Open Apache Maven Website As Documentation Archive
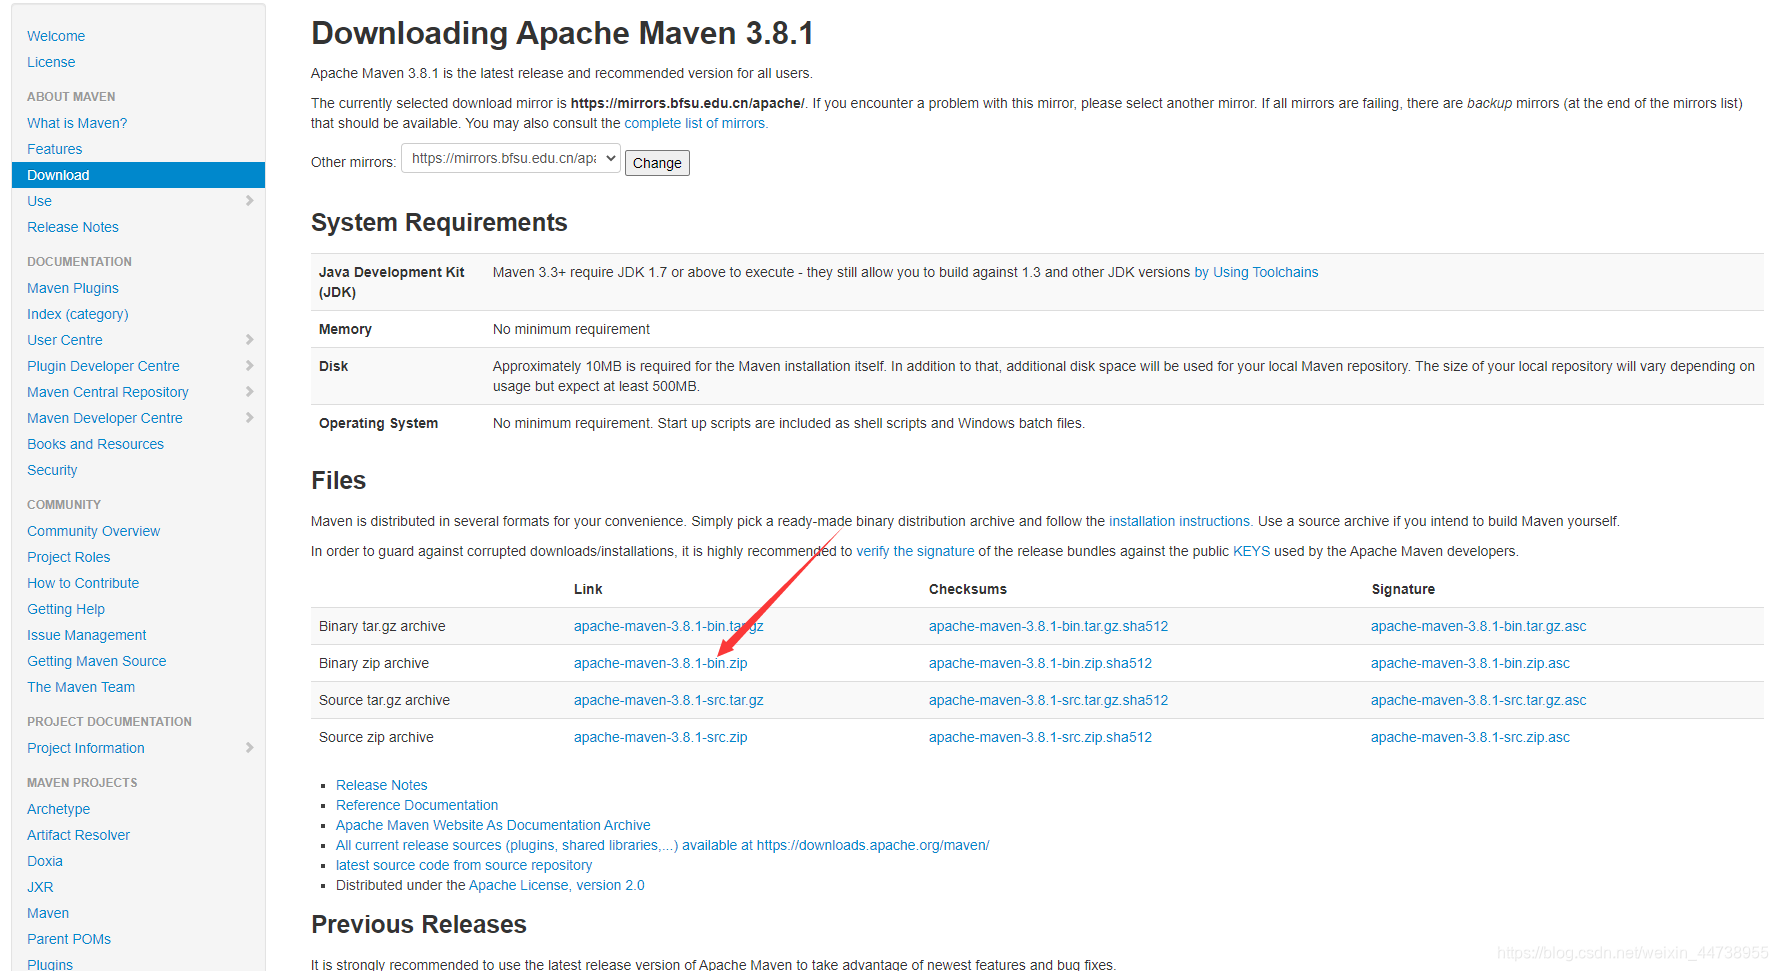The width and height of the screenshot is (1778, 971). tap(493, 825)
